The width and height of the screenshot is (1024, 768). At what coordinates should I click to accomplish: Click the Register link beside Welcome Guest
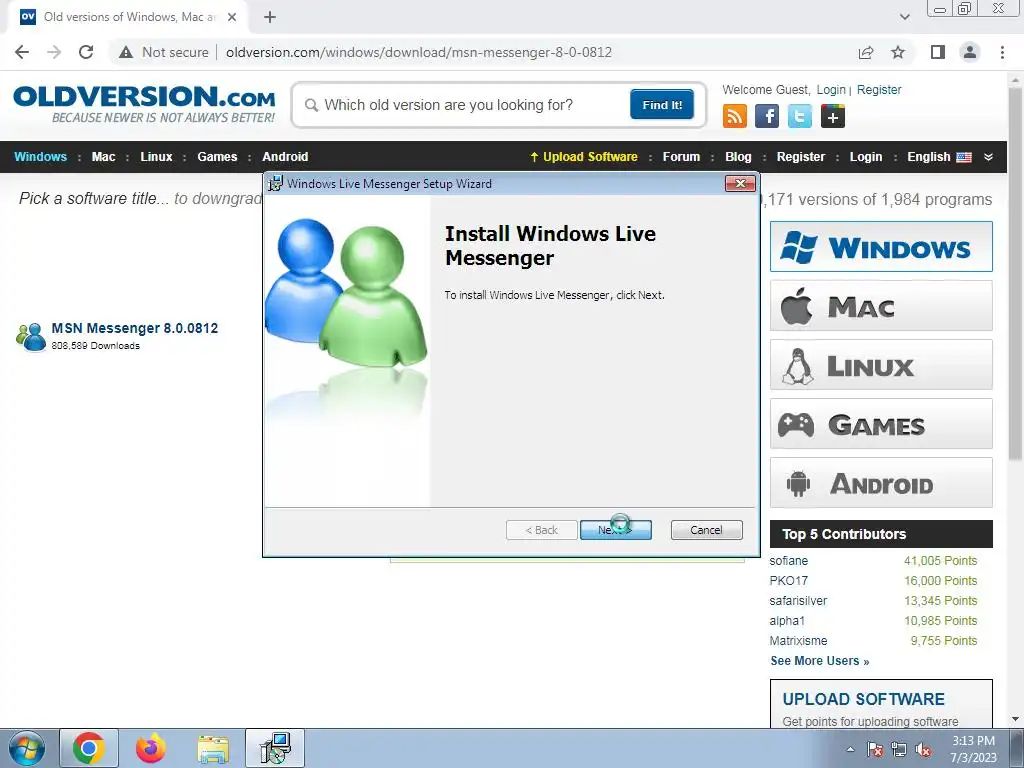pos(879,89)
